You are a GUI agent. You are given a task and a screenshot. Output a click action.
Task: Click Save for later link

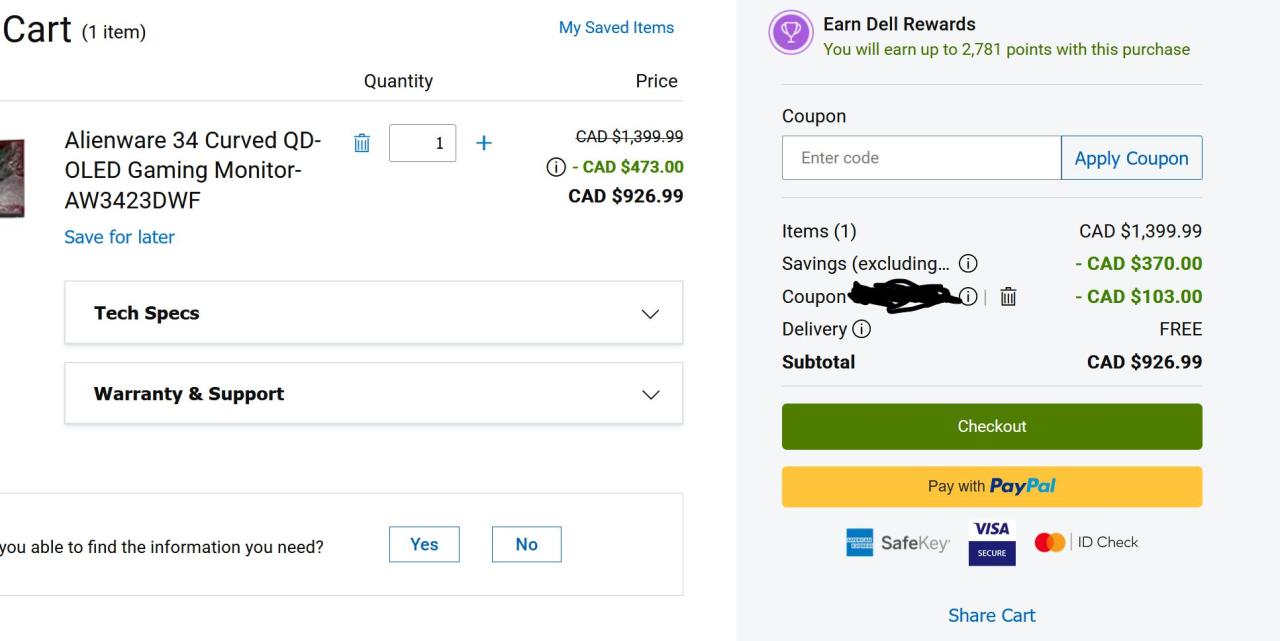[x=119, y=237]
